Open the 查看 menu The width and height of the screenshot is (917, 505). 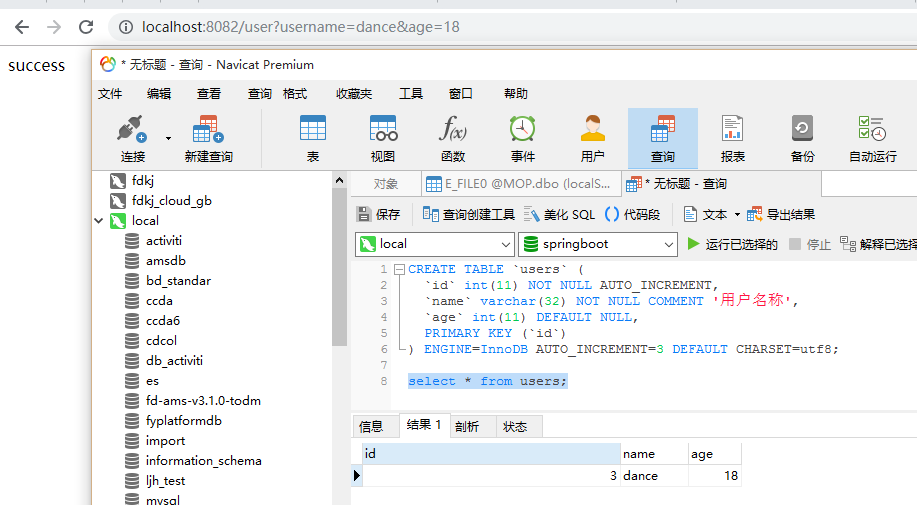(209, 94)
